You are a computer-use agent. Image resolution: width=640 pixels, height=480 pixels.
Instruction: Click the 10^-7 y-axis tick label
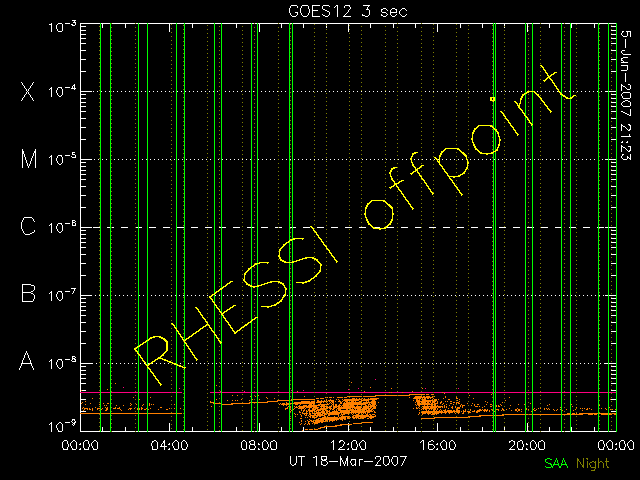[x=62, y=295]
